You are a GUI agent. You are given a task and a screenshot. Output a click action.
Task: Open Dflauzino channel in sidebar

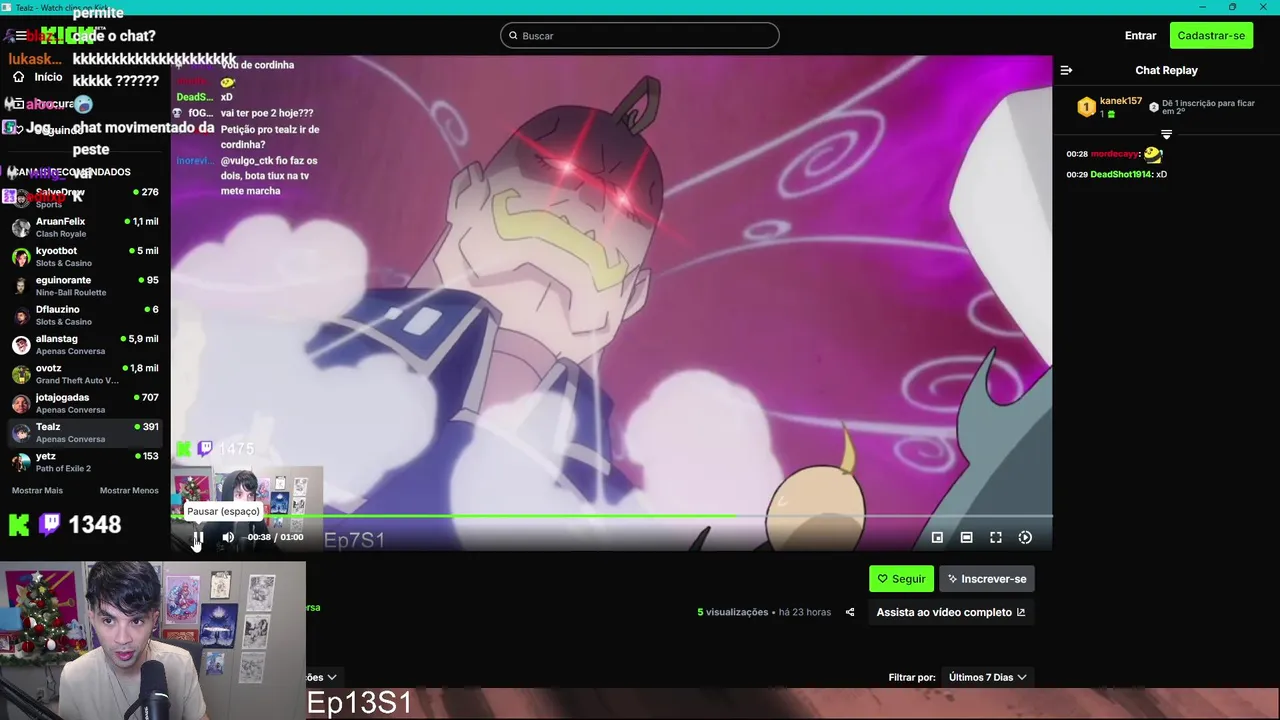(x=85, y=315)
